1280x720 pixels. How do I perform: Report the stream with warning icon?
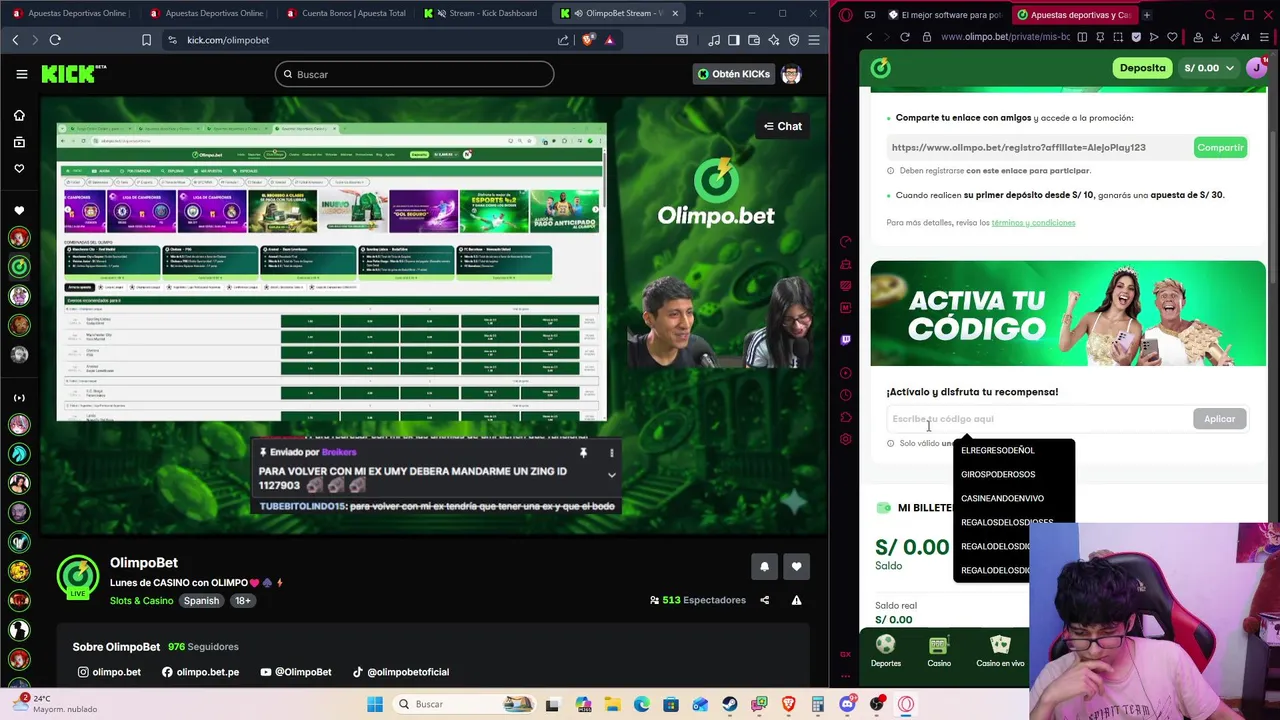pos(796,600)
